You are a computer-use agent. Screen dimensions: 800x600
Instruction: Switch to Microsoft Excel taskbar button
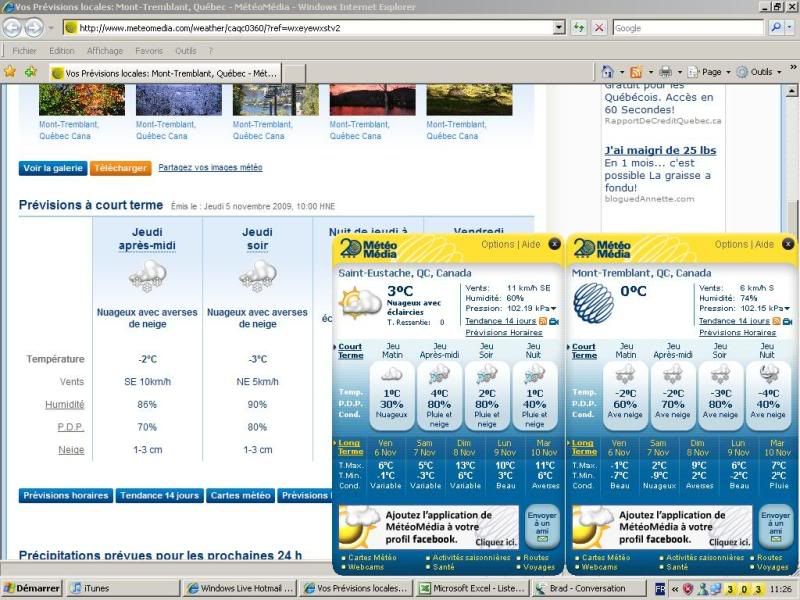[x=472, y=588]
